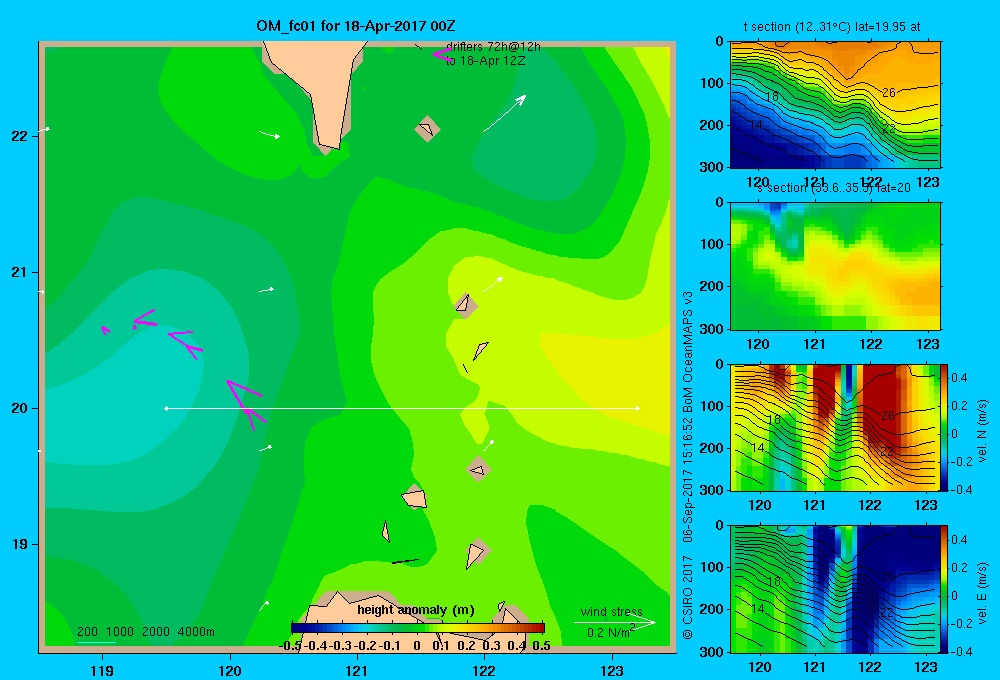Viewport: 1000px width, 680px height.
Task: Select the magenta drifter legend arrow near the map top
Action: pos(442,54)
